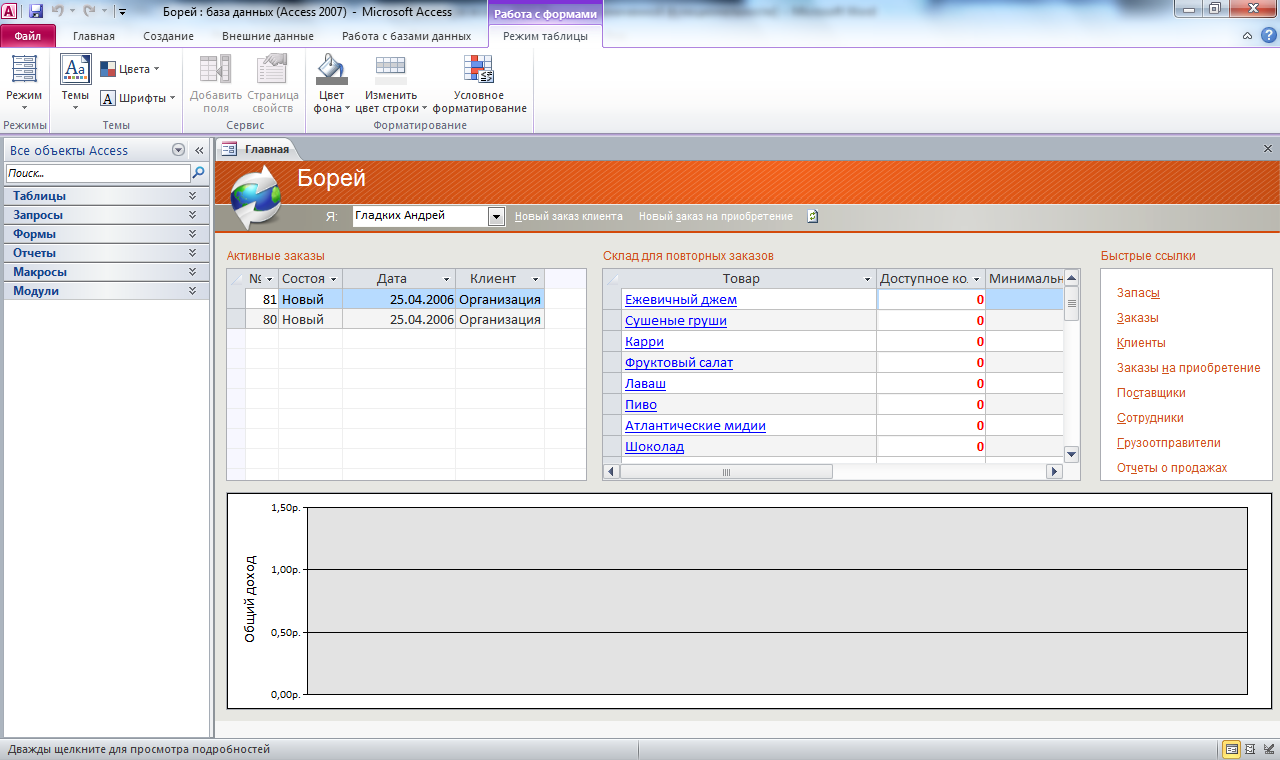The height and width of the screenshot is (760, 1280).
Task: Switch to Form view icon in status bar
Action: [x=1232, y=749]
